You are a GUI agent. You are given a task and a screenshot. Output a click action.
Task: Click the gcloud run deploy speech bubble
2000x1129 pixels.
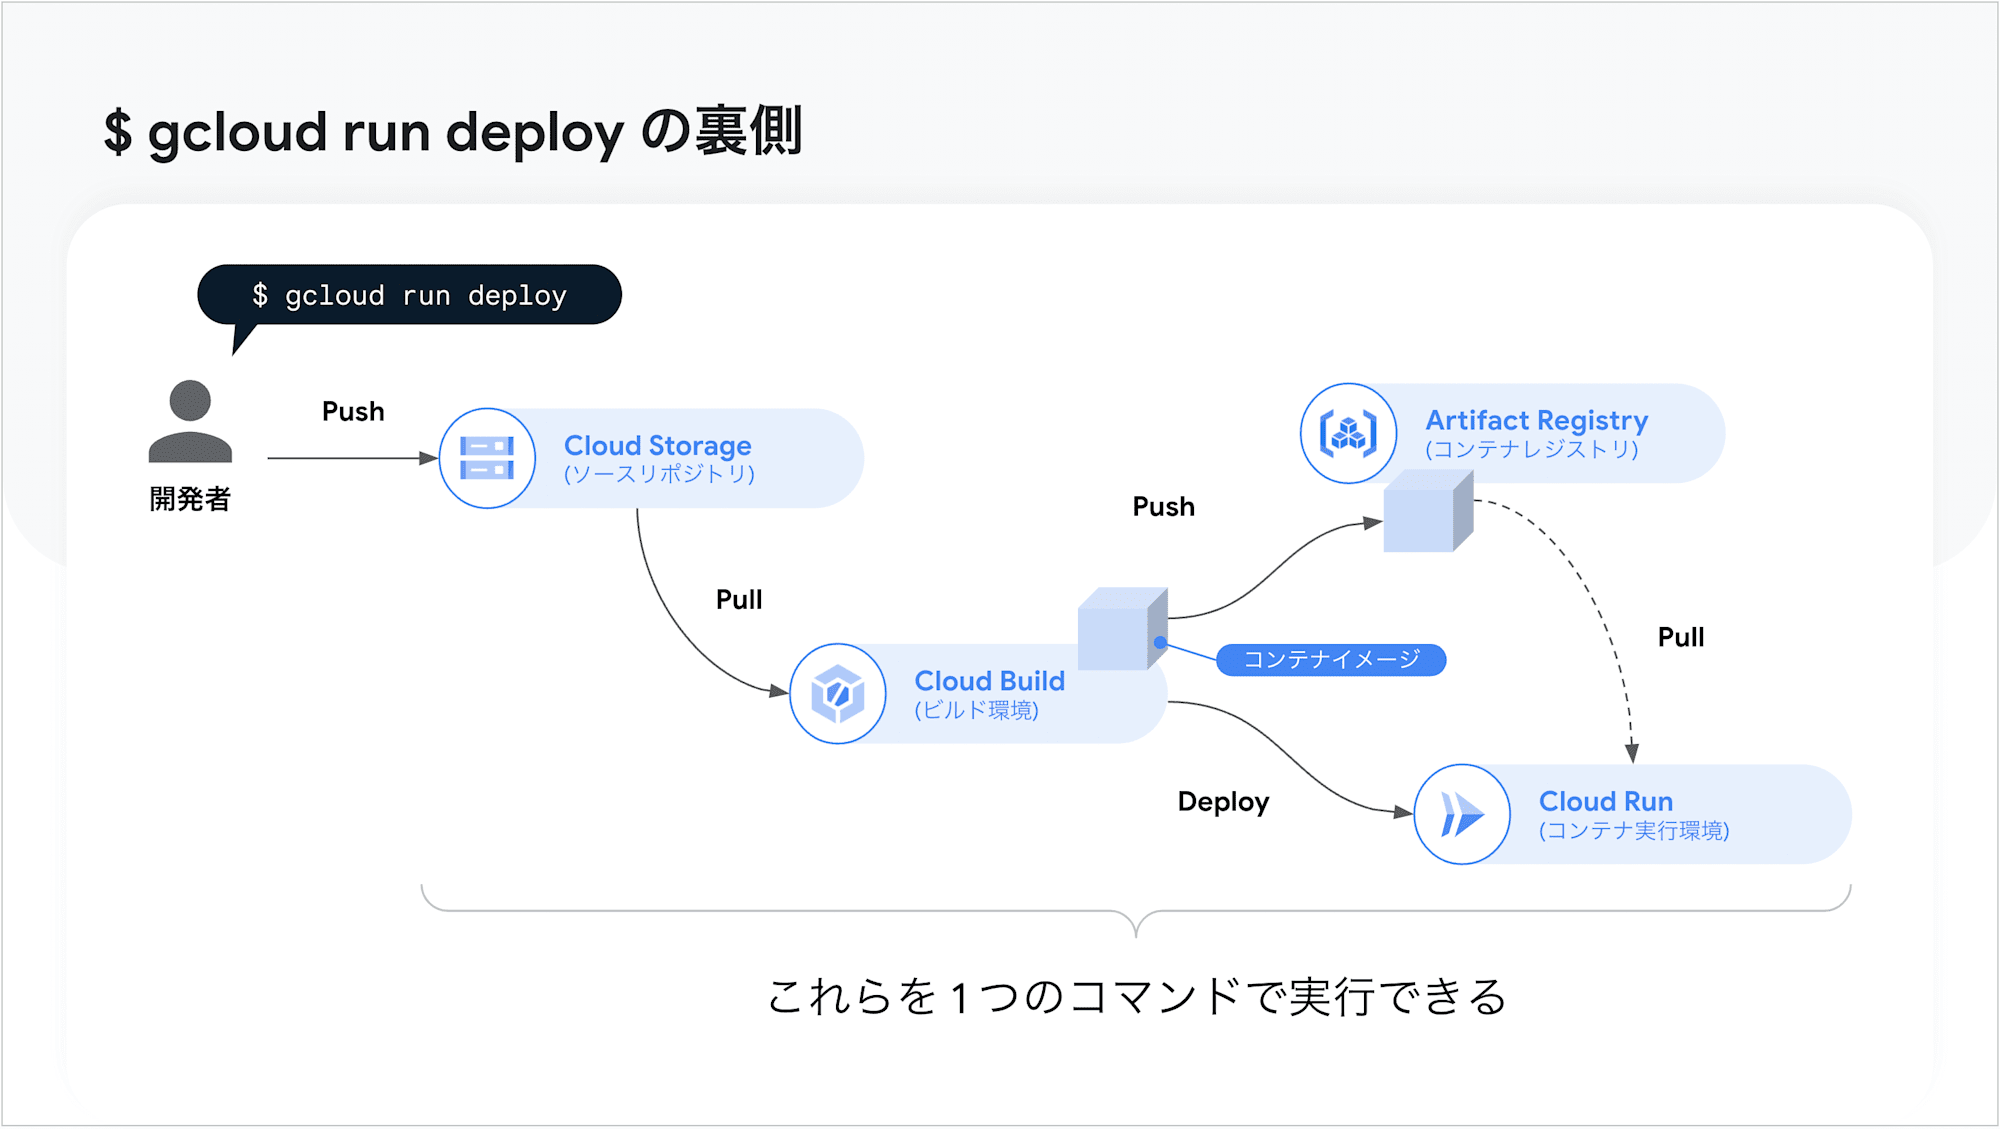click(x=409, y=296)
